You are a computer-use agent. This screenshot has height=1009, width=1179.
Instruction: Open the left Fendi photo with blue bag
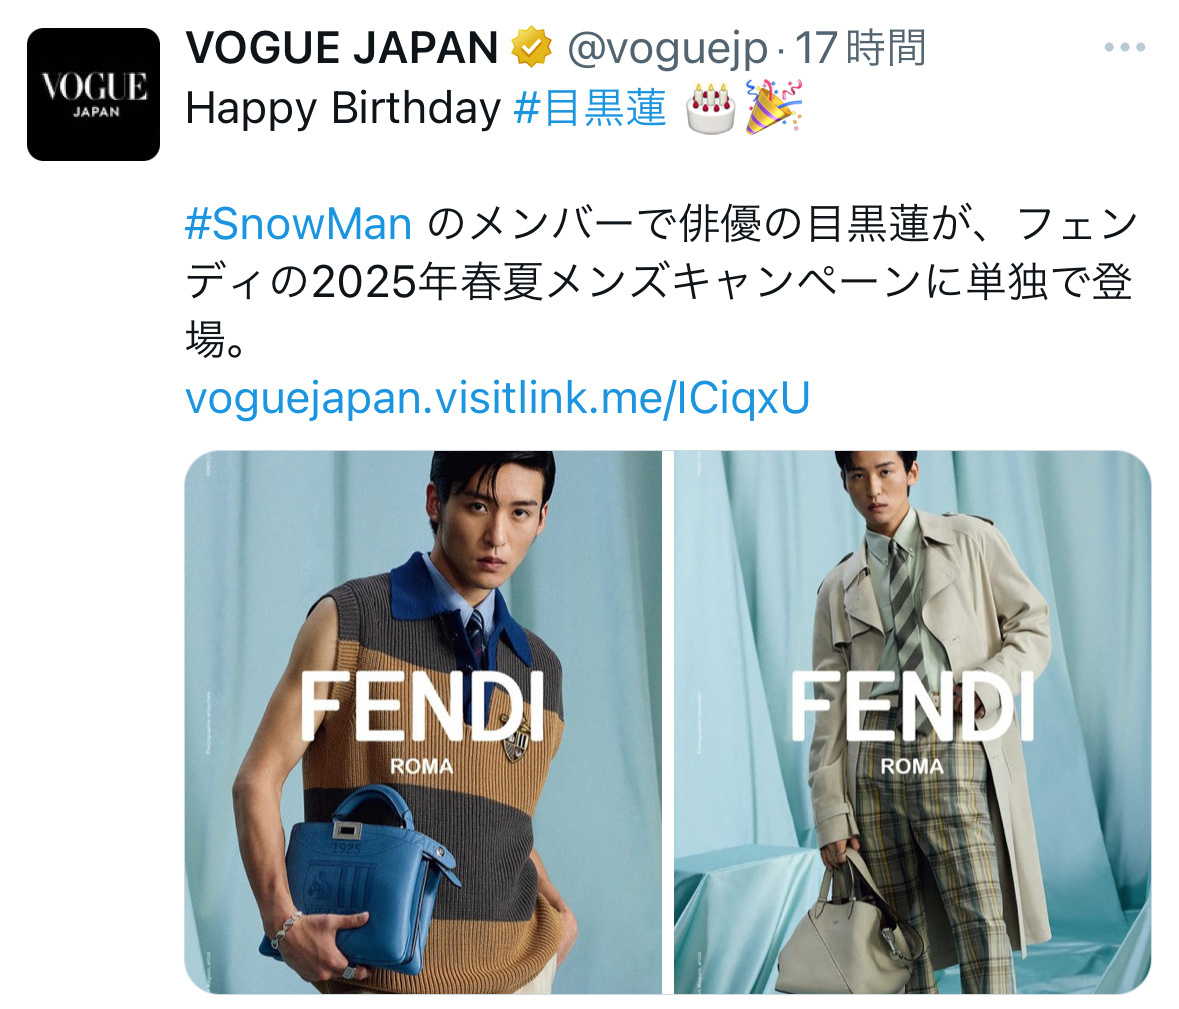coord(423,722)
